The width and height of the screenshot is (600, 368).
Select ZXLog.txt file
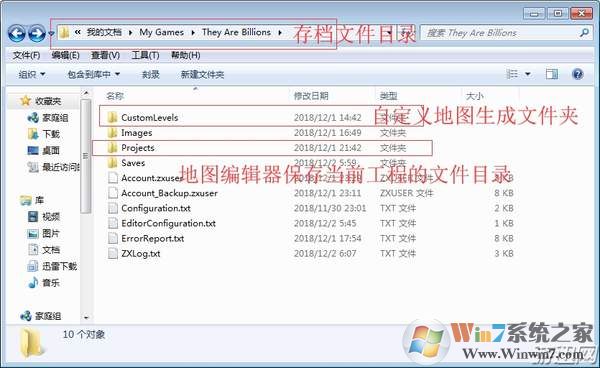pyautogui.click(x=140, y=254)
